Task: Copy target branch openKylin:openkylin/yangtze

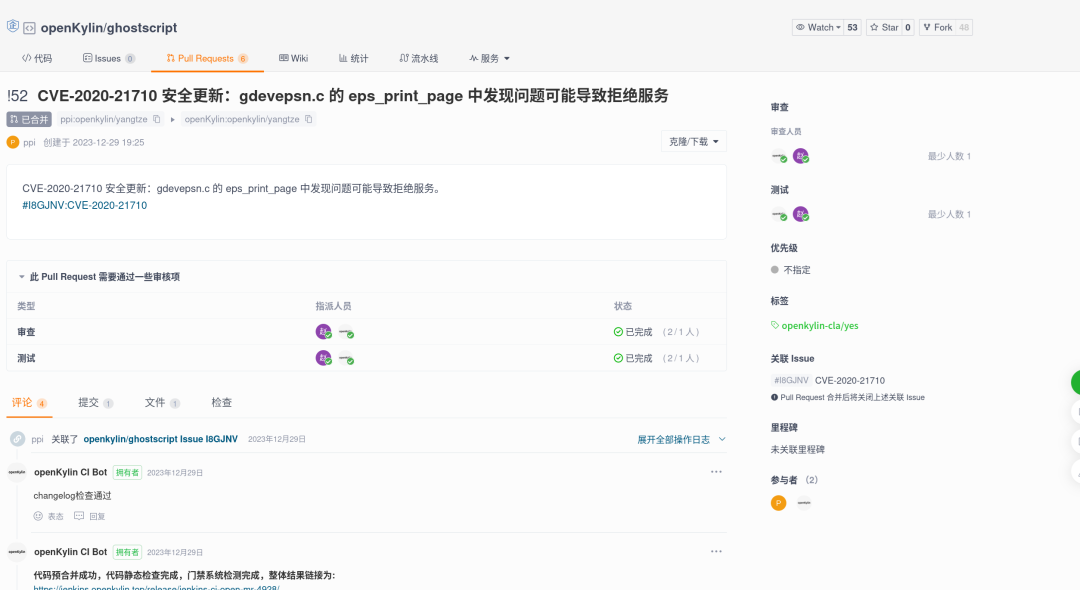Action: tap(309, 119)
